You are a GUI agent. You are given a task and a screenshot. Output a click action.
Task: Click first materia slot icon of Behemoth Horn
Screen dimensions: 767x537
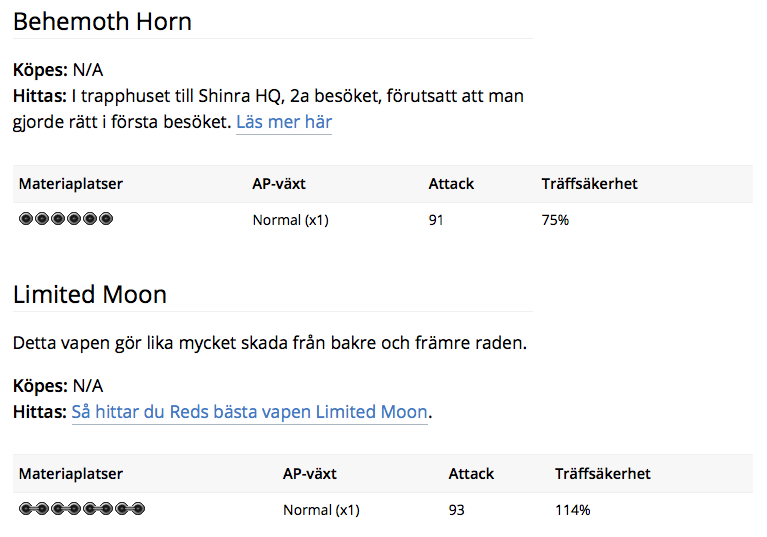coord(26,219)
